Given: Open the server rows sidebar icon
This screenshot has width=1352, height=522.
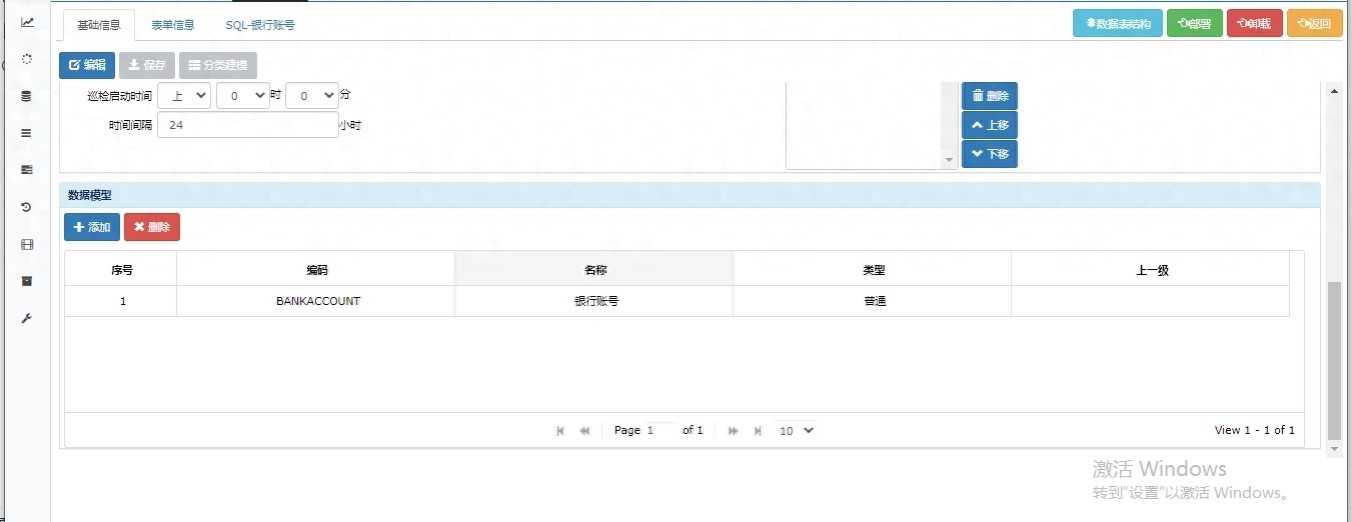Looking at the screenshot, I should [x=27, y=170].
